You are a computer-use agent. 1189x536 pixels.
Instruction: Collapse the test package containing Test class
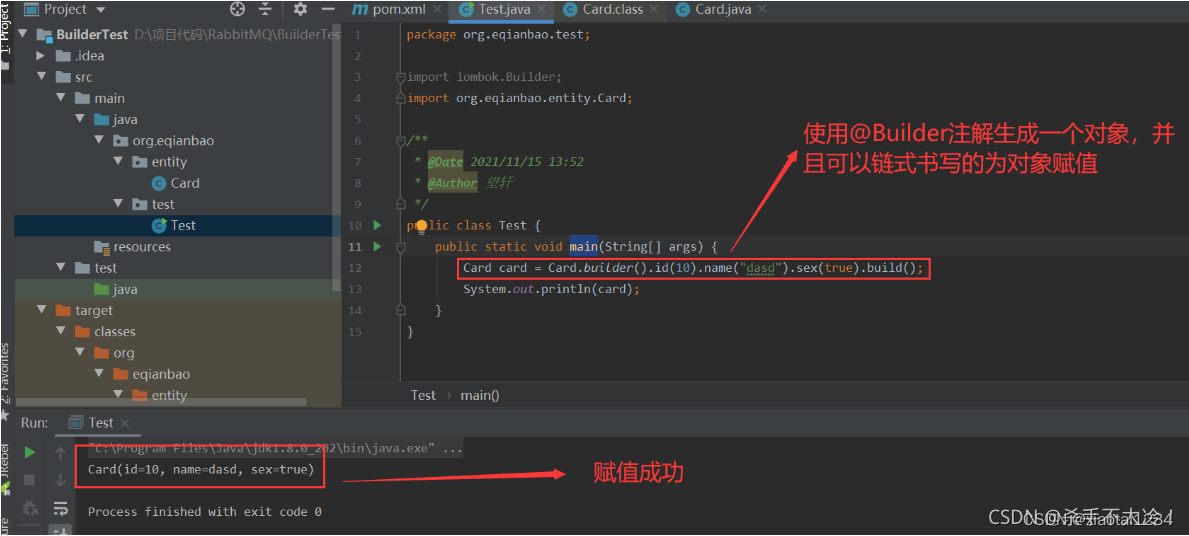pos(118,205)
